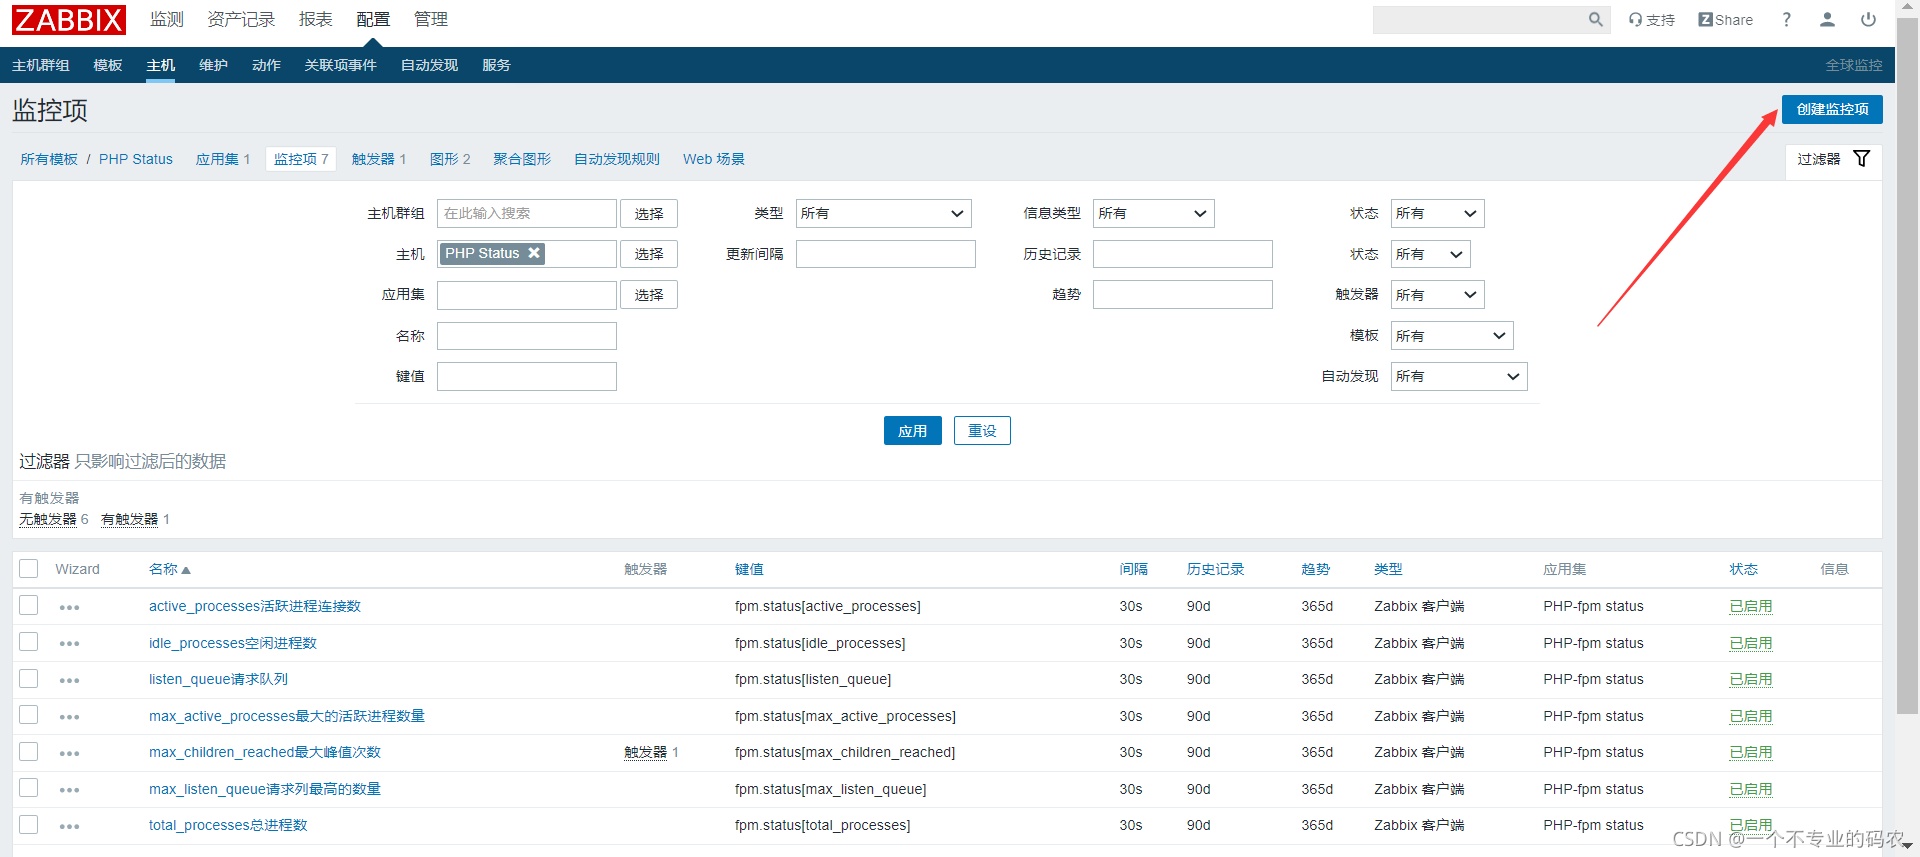Image resolution: width=1920 pixels, height=857 pixels.
Task: Switch to 触发器 1 tab
Action: (379, 159)
